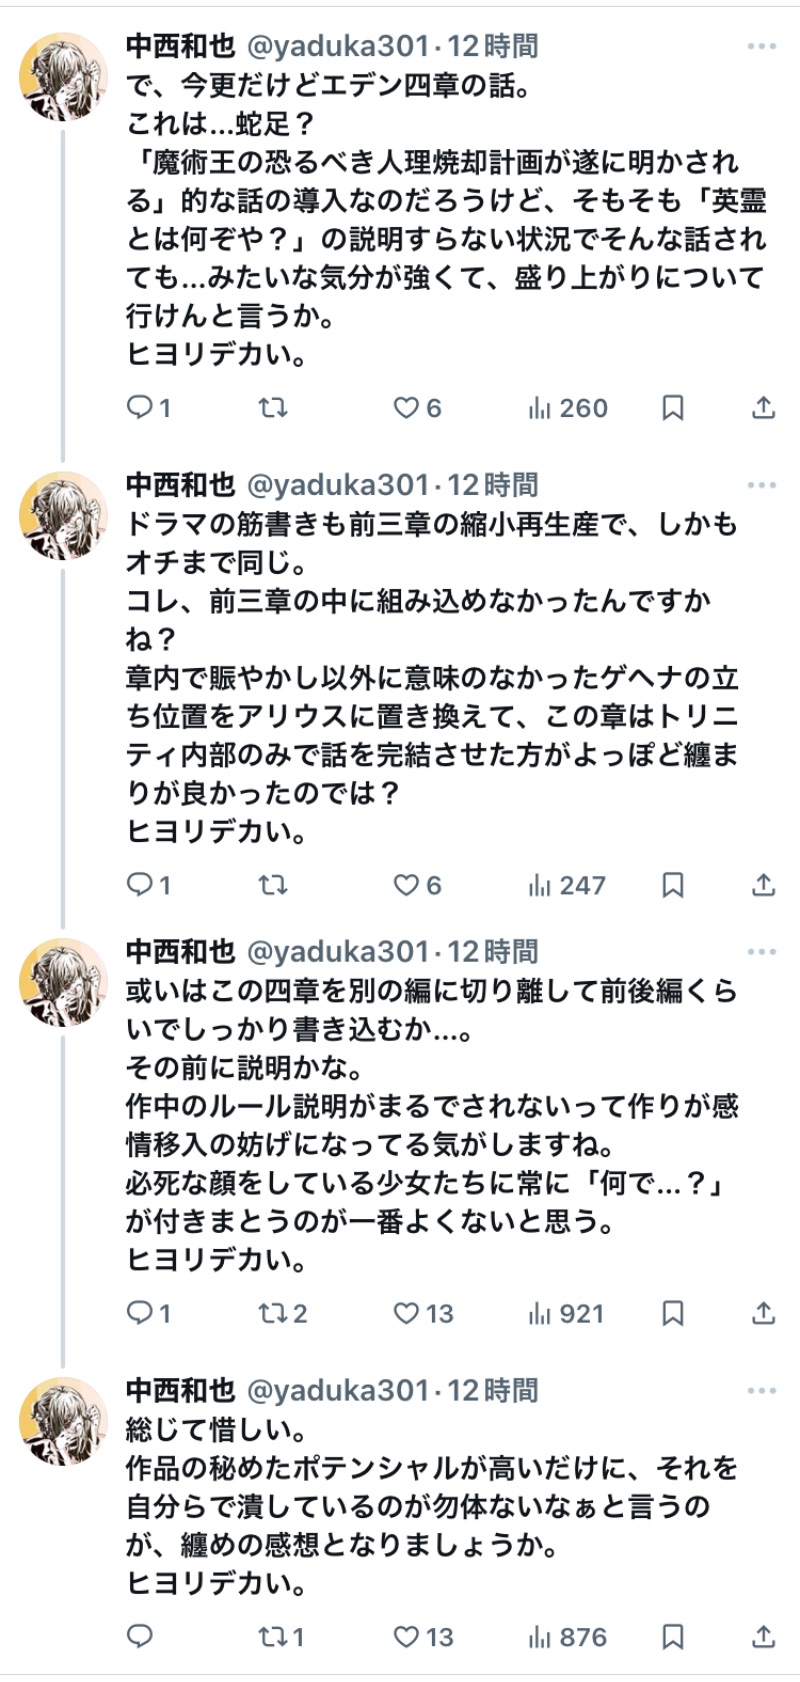Image resolution: width=800 pixels, height=1682 pixels.
Task: Open view count 876 on the last tweet
Action: coord(568,1637)
